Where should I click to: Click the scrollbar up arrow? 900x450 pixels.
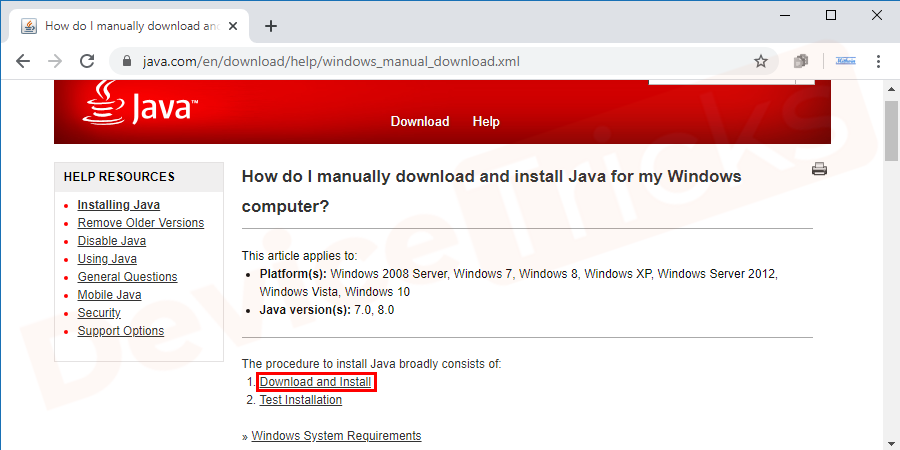coord(891,88)
